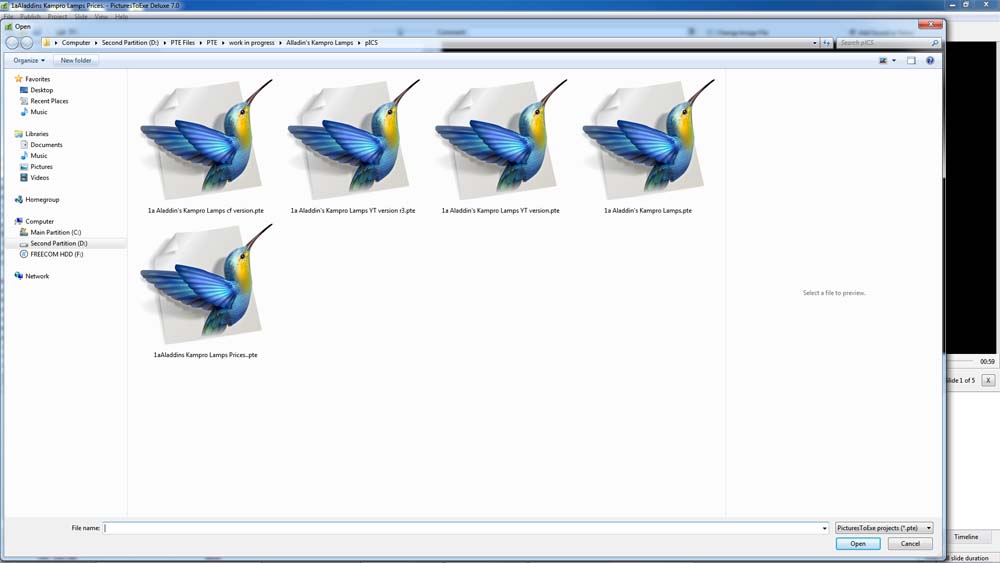
Task: Click the Pictures library icon
Action: click(24, 166)
